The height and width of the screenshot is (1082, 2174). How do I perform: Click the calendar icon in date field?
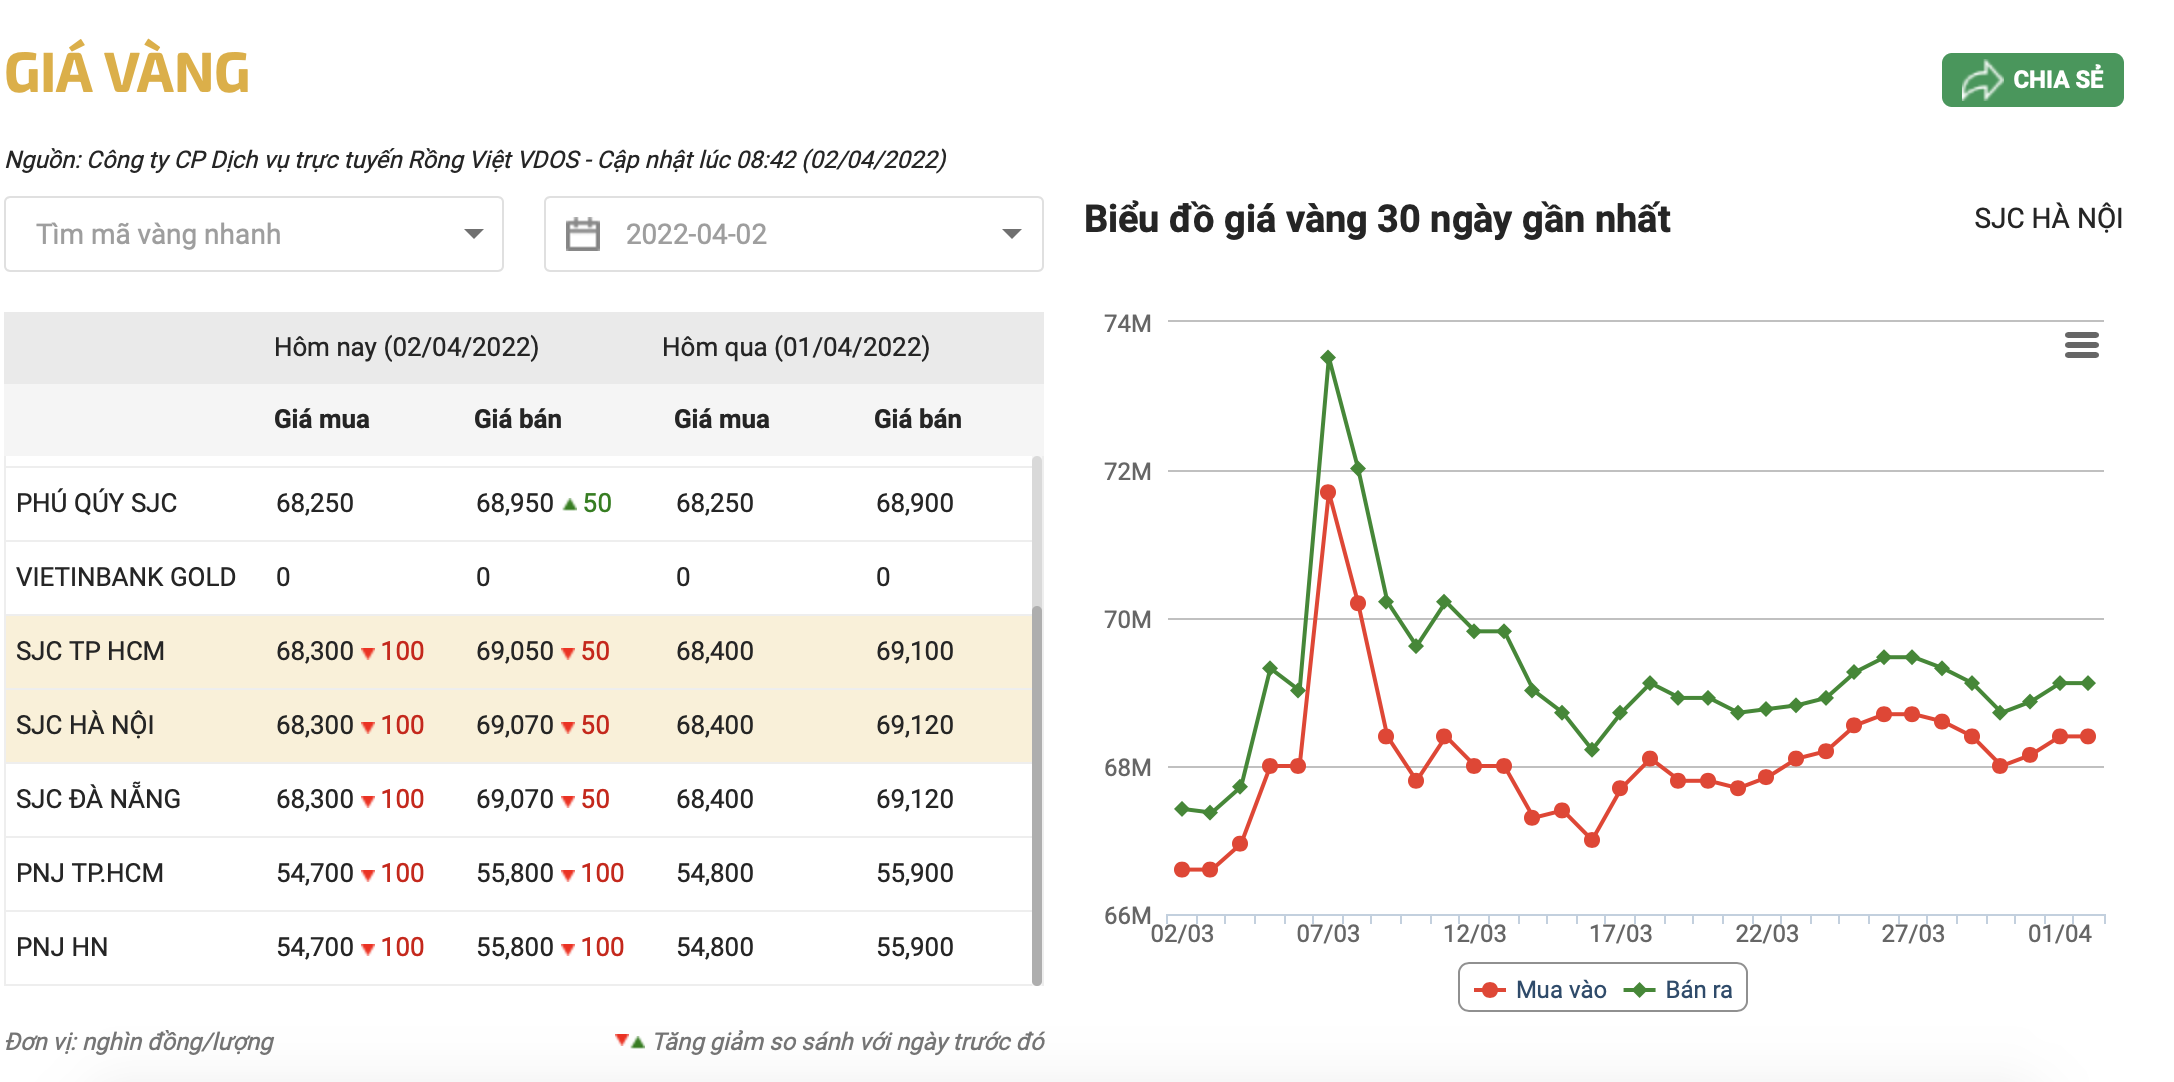click(583, 234)
